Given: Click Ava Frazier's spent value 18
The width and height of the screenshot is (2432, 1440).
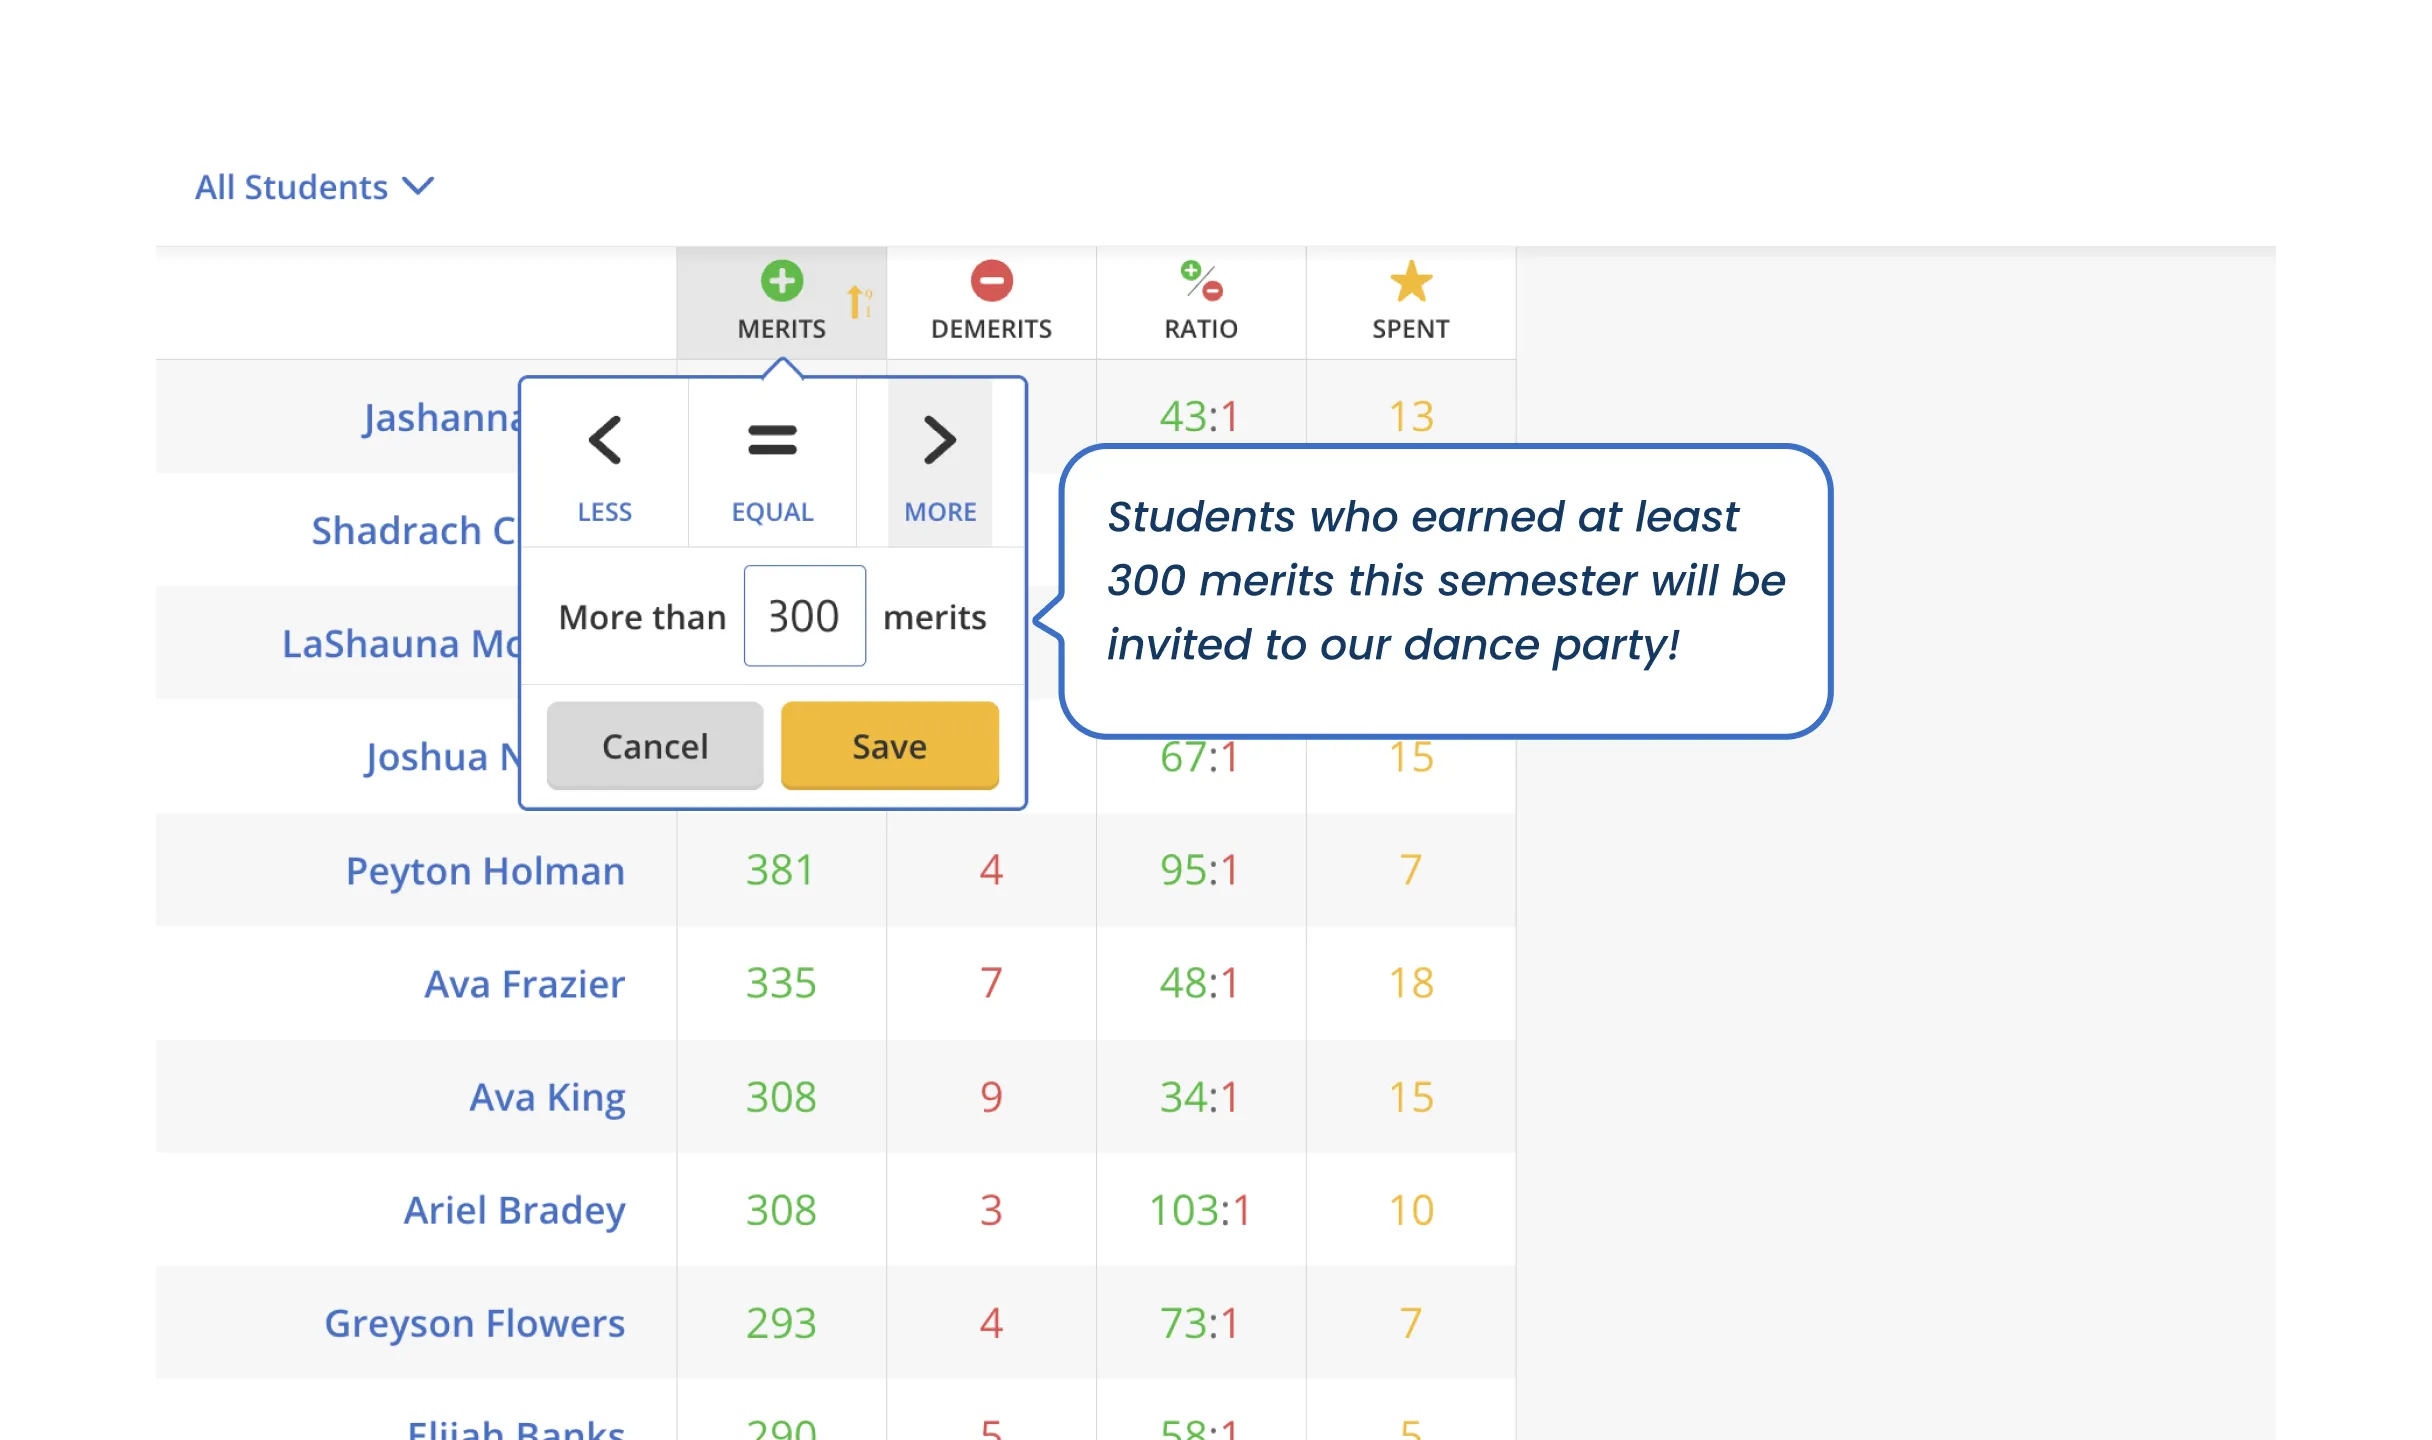Looking at the screenshot, I should (1411, 983).
